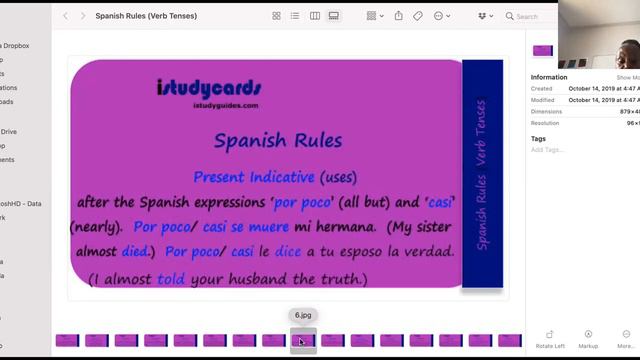
Task: Click the window title Spanish Rules (Verb Tenses)
Action: [x=146, y=16]
